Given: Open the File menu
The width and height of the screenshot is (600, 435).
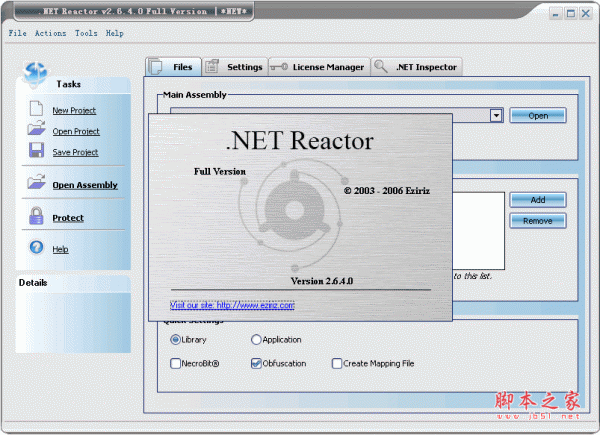Looking at the screenshot, I should click(18, 33).
